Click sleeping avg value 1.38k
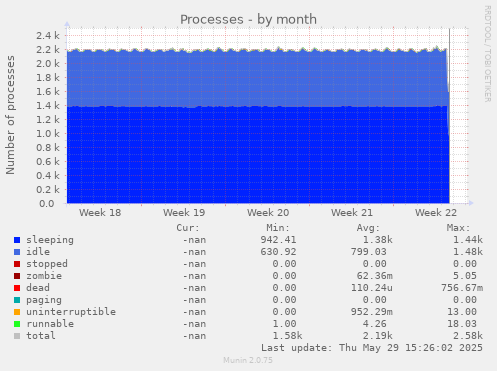Screen dimensions: 497x371 tap(378, 240)
